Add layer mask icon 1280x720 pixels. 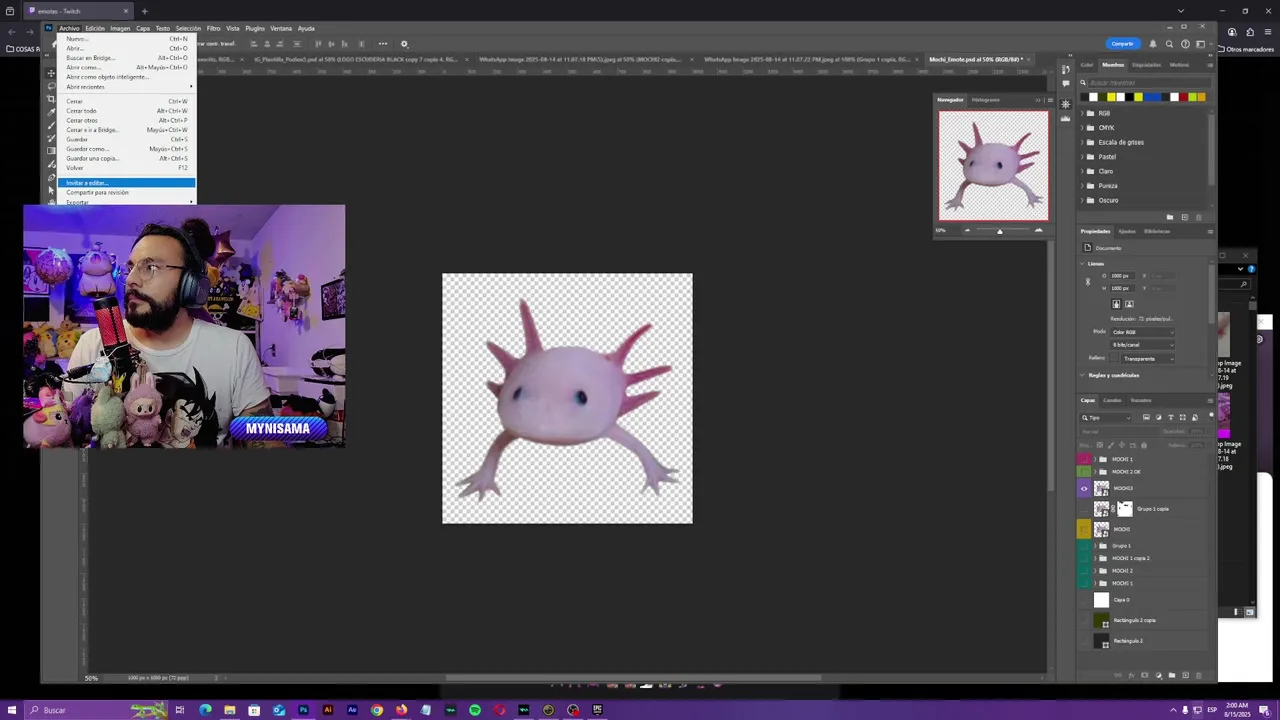1145,675
